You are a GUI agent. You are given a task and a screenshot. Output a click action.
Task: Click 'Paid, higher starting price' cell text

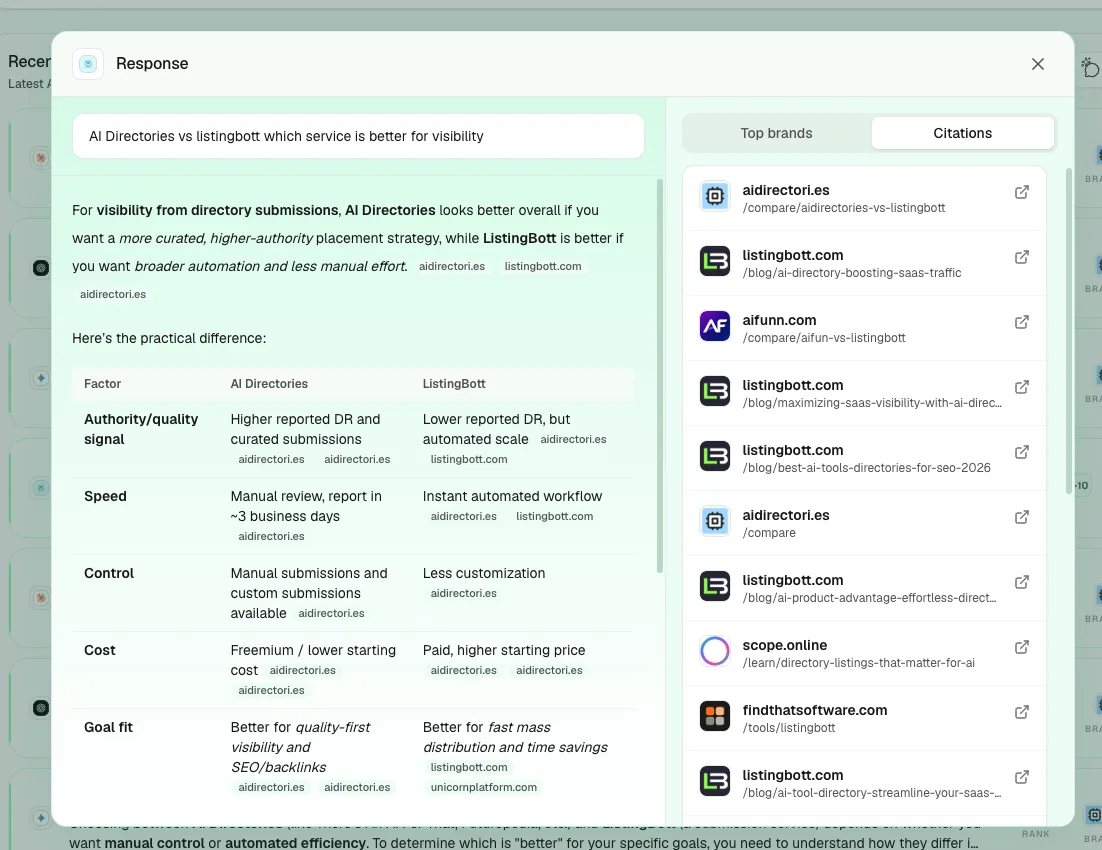[504, 650]
